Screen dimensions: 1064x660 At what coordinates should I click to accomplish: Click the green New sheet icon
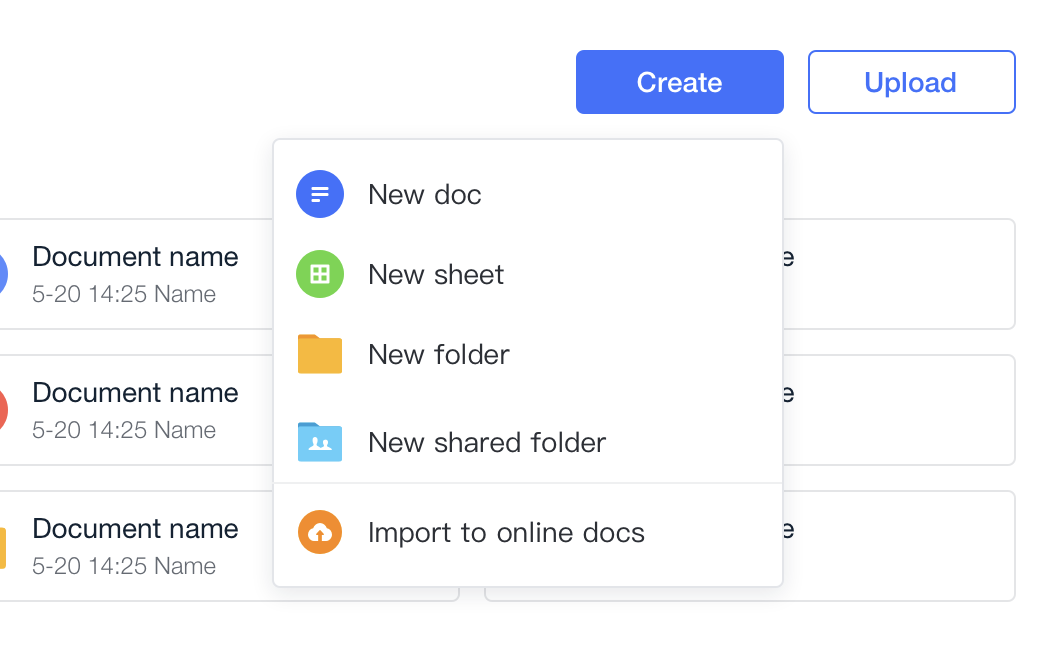(x=320, y=274)
